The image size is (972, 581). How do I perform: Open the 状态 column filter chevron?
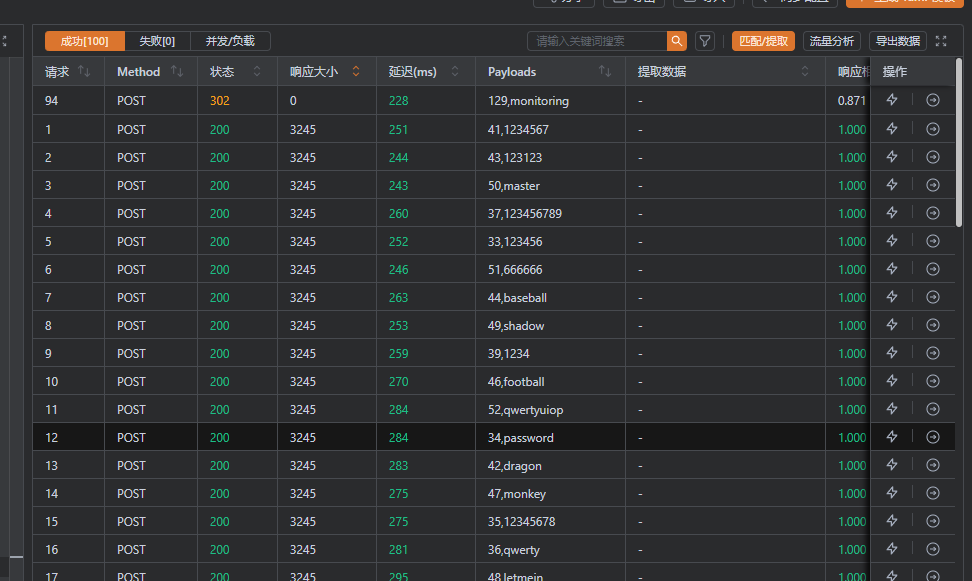coord(257,72)
